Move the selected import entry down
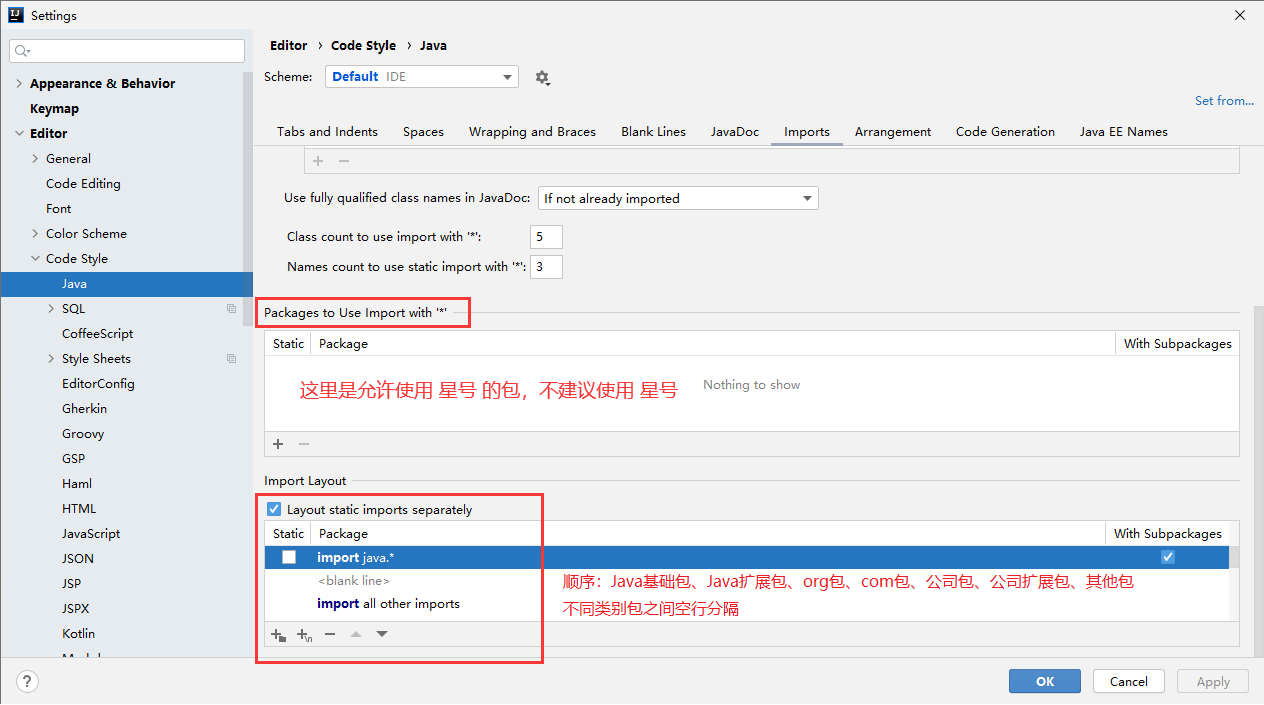 (382, 634)
